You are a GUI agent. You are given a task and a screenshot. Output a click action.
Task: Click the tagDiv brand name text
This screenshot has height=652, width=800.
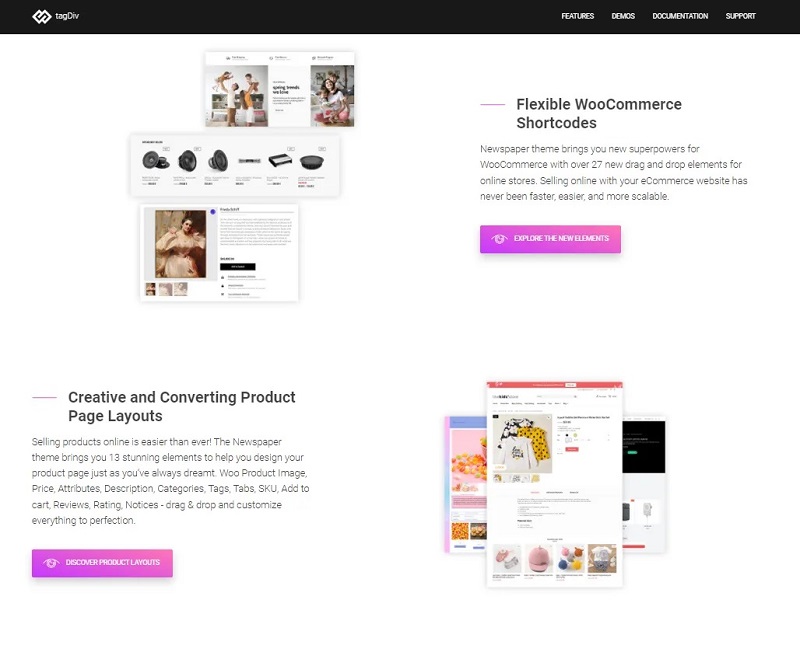[67, 16]
